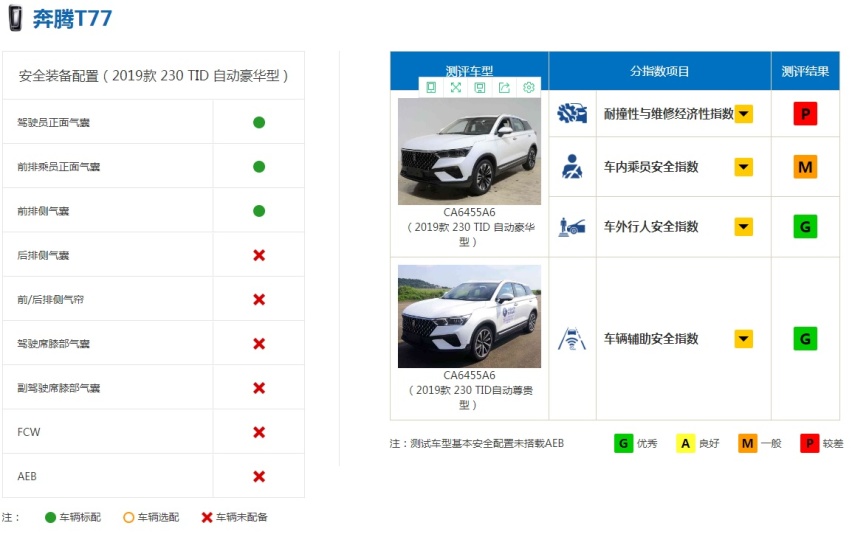Click the 分指数项目 column header

[660, 71]
